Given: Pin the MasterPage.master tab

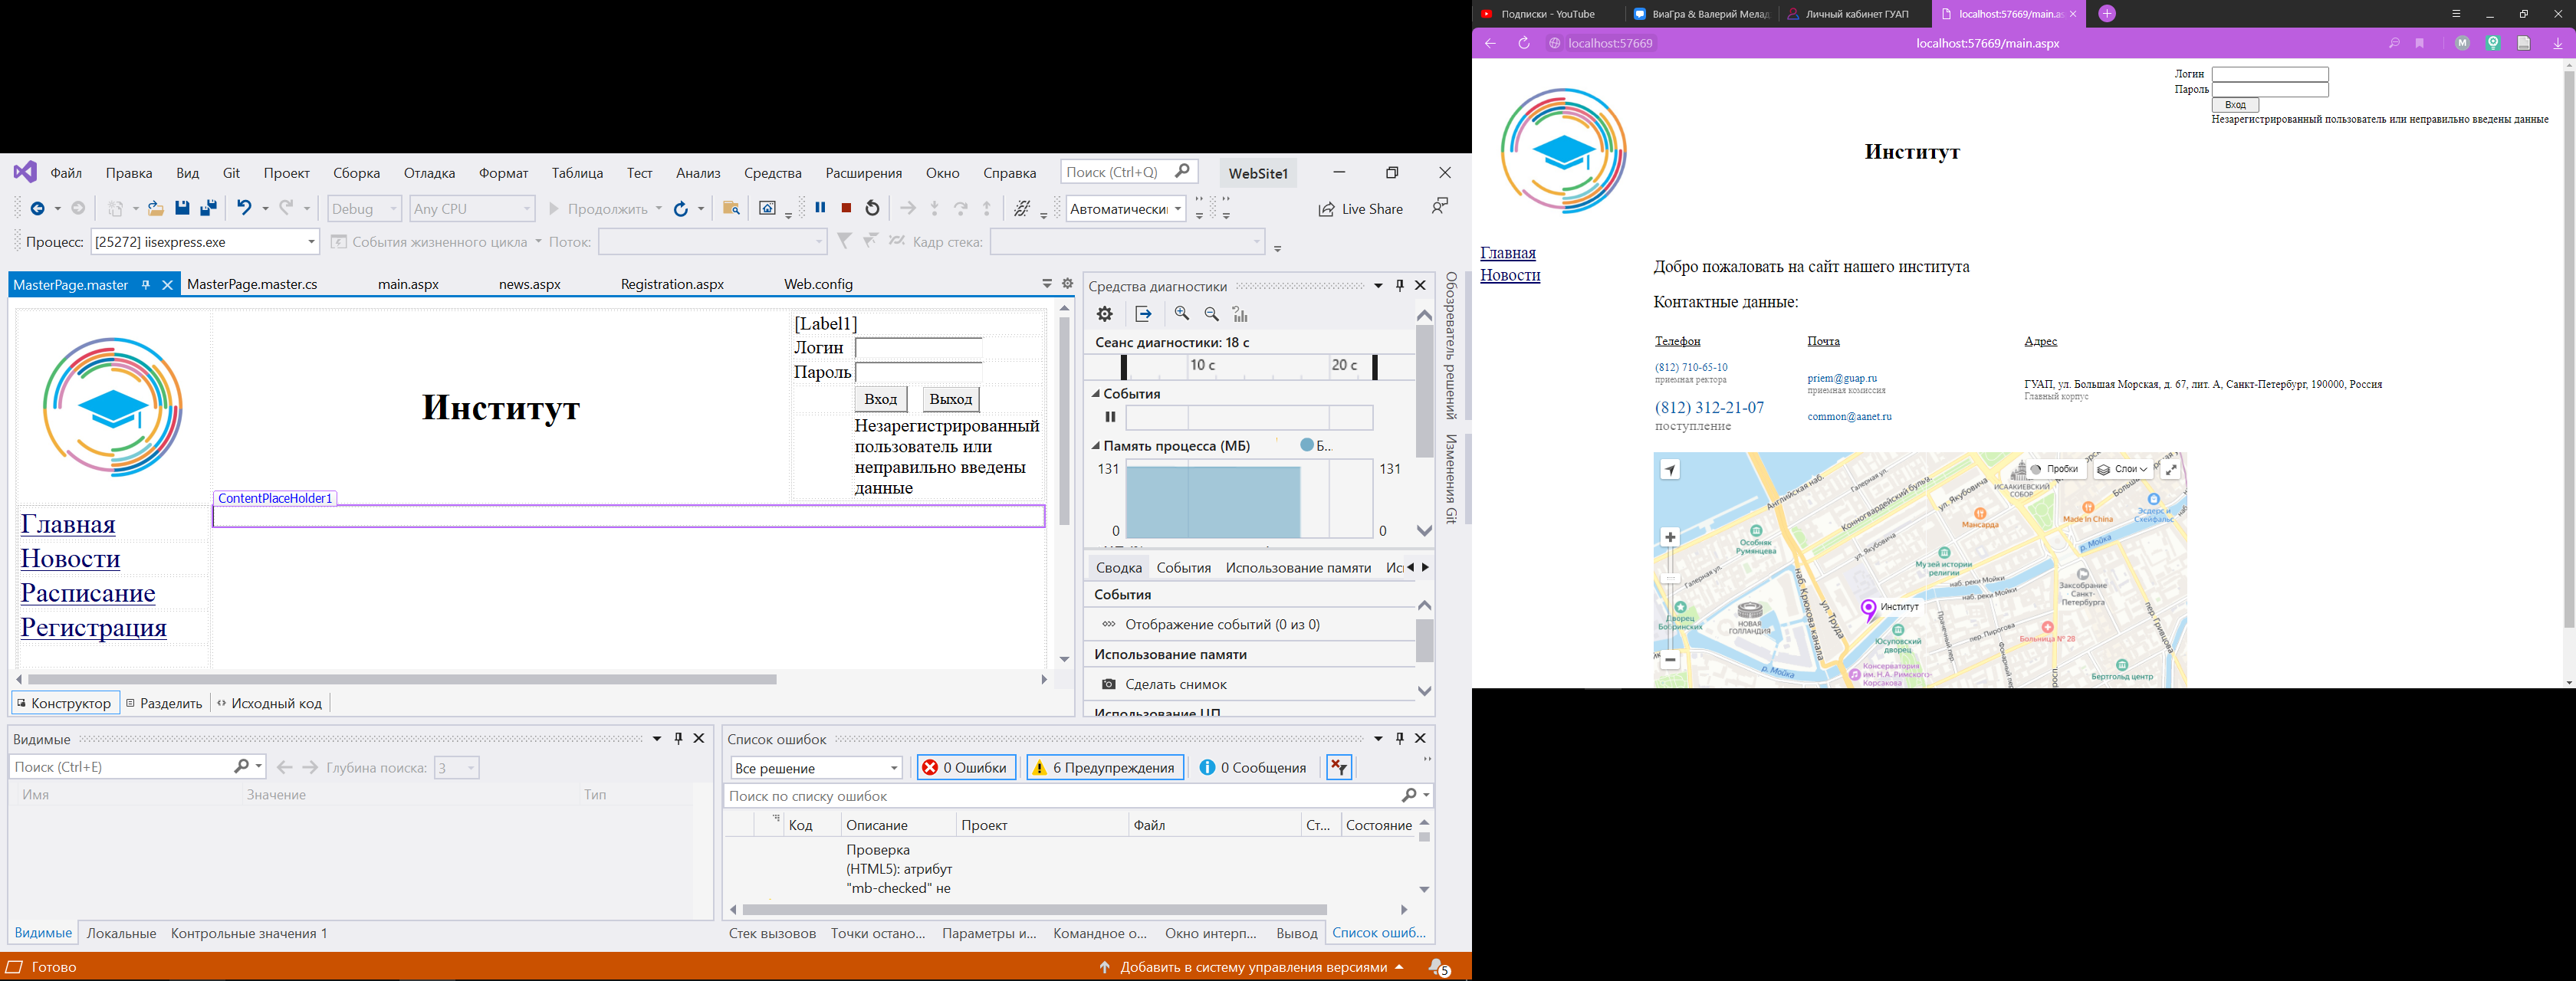Looking at the screenshot, I should tap(145, 285).
